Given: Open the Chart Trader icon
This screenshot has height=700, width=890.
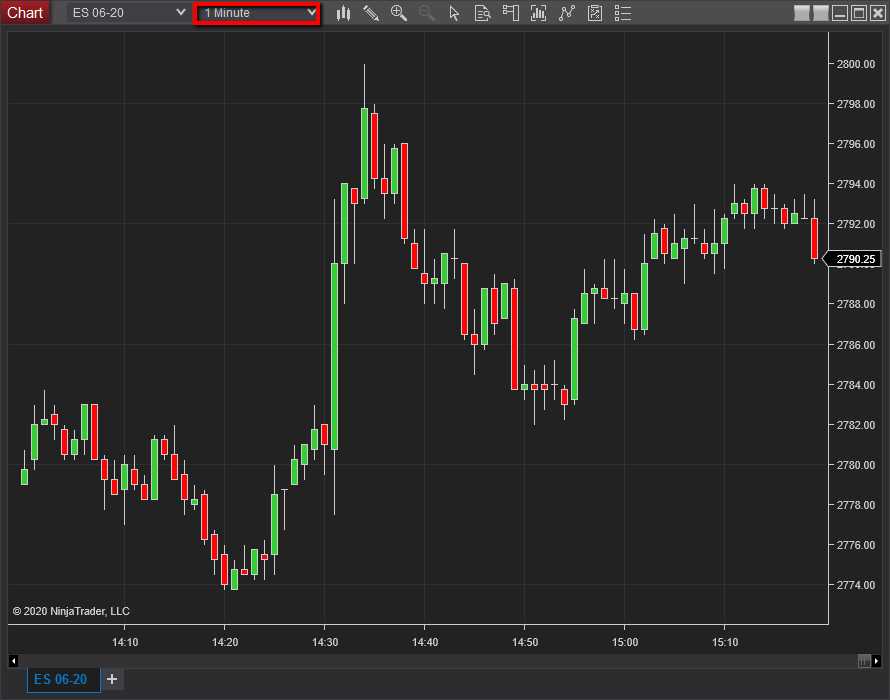Looking at the screenshot, I should point(510,13).
